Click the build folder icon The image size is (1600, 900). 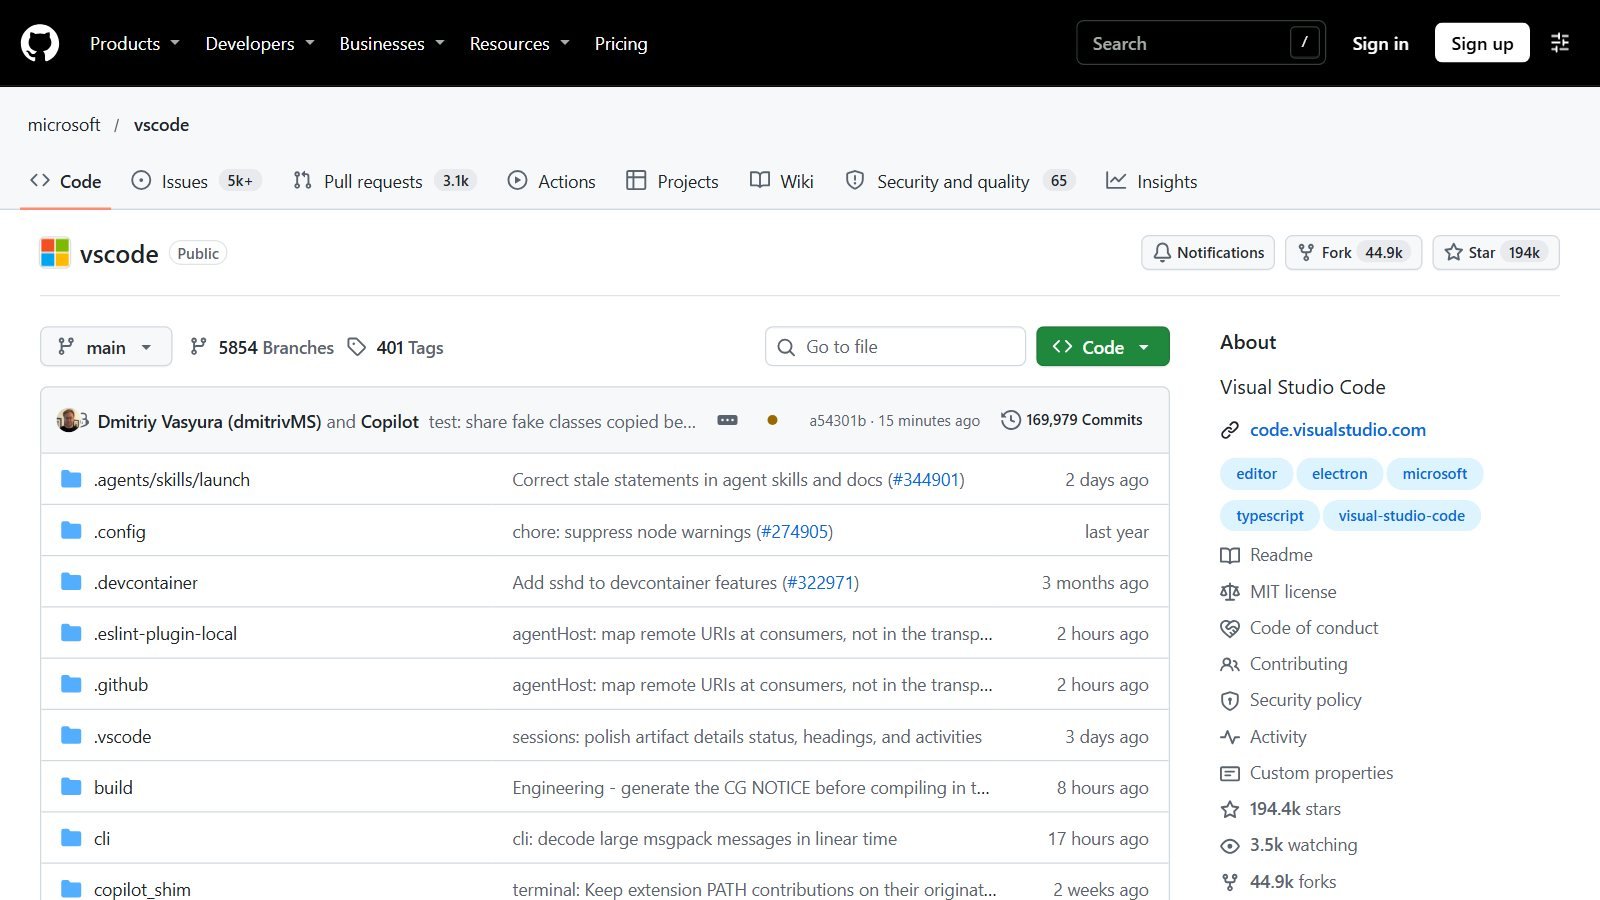pyautogui.click(x=71, y=786)
